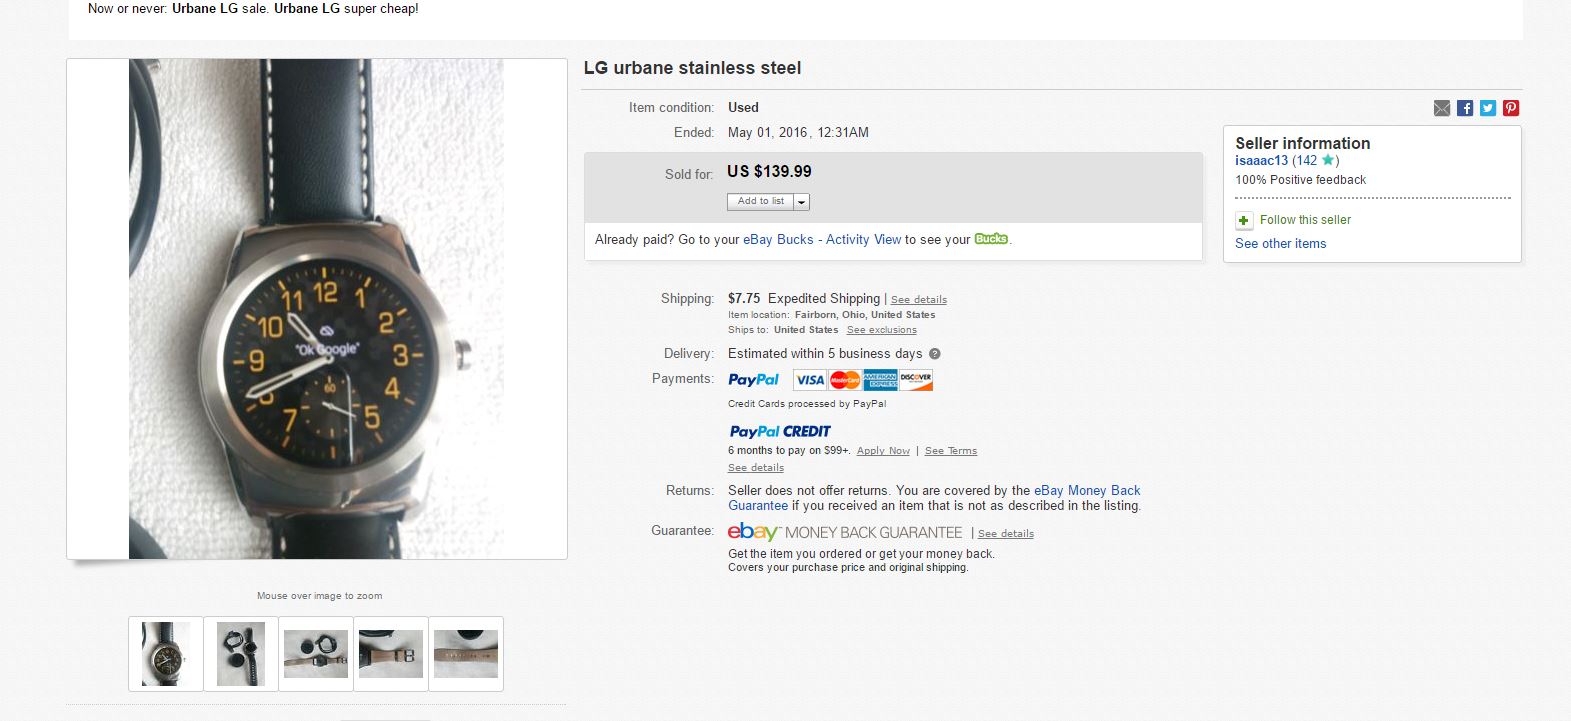The image size is (1571, 721).
Task: Share listing on Twitter icon
Action: (x=1488, y=108)
